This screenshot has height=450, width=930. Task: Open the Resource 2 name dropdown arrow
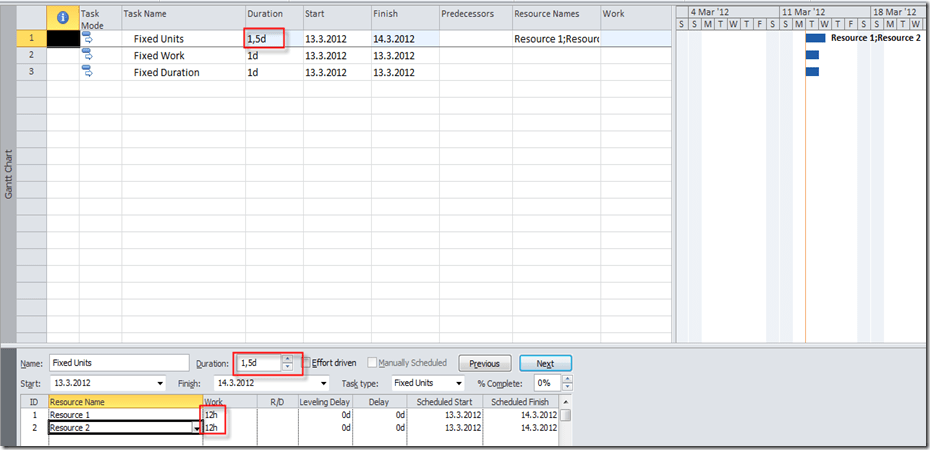coord(196,428)
